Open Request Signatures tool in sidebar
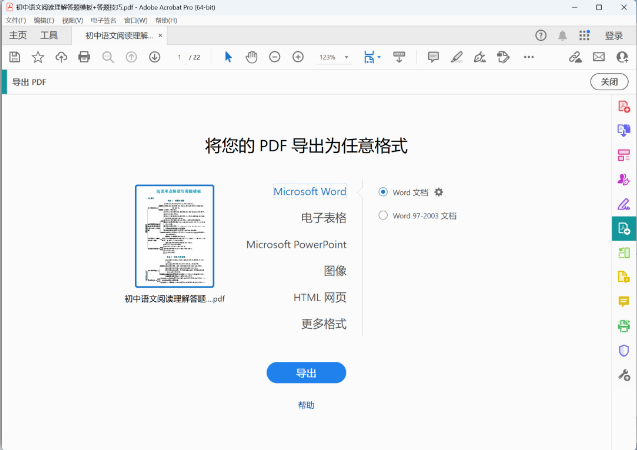Screen dimensions: 637x450 click(x=624, y=179)
